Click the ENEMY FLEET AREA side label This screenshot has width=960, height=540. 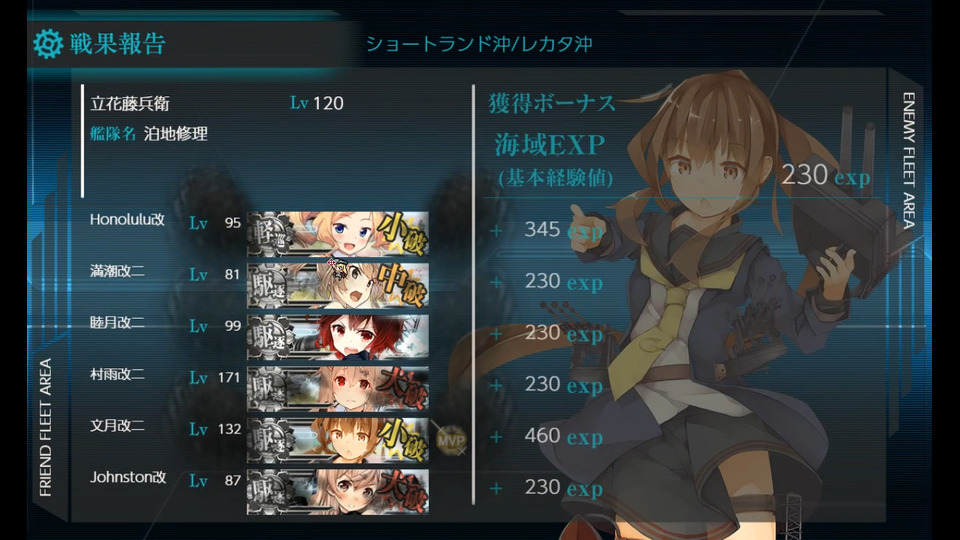[x=909, y=160]
